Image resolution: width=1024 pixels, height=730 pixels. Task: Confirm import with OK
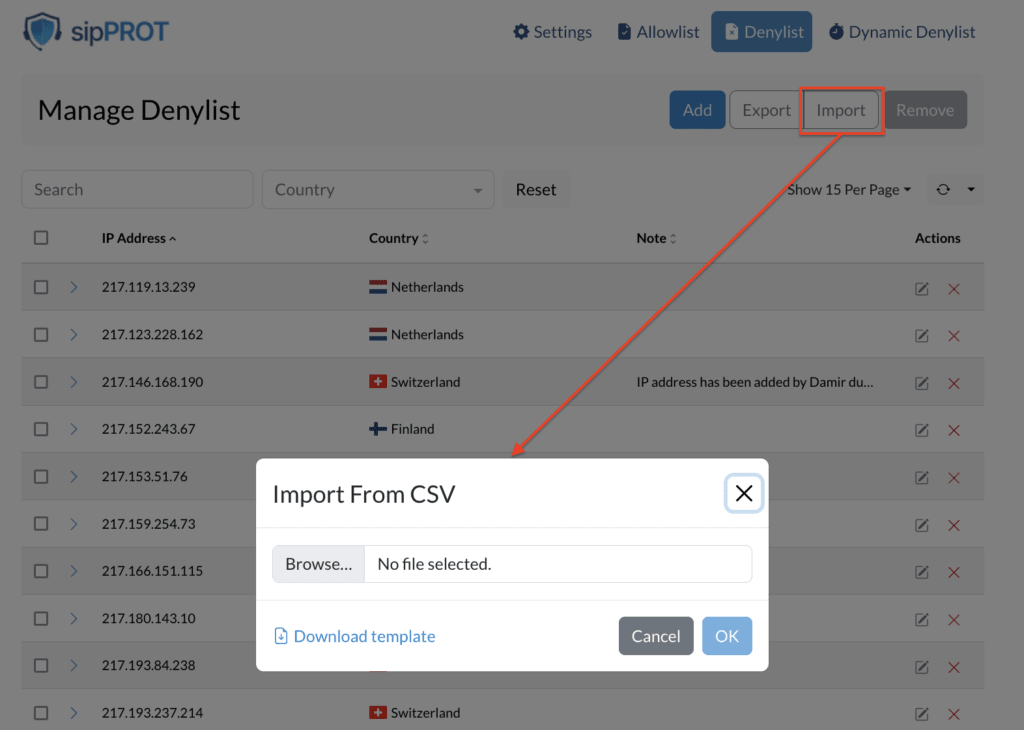click(x=727, y=636)
